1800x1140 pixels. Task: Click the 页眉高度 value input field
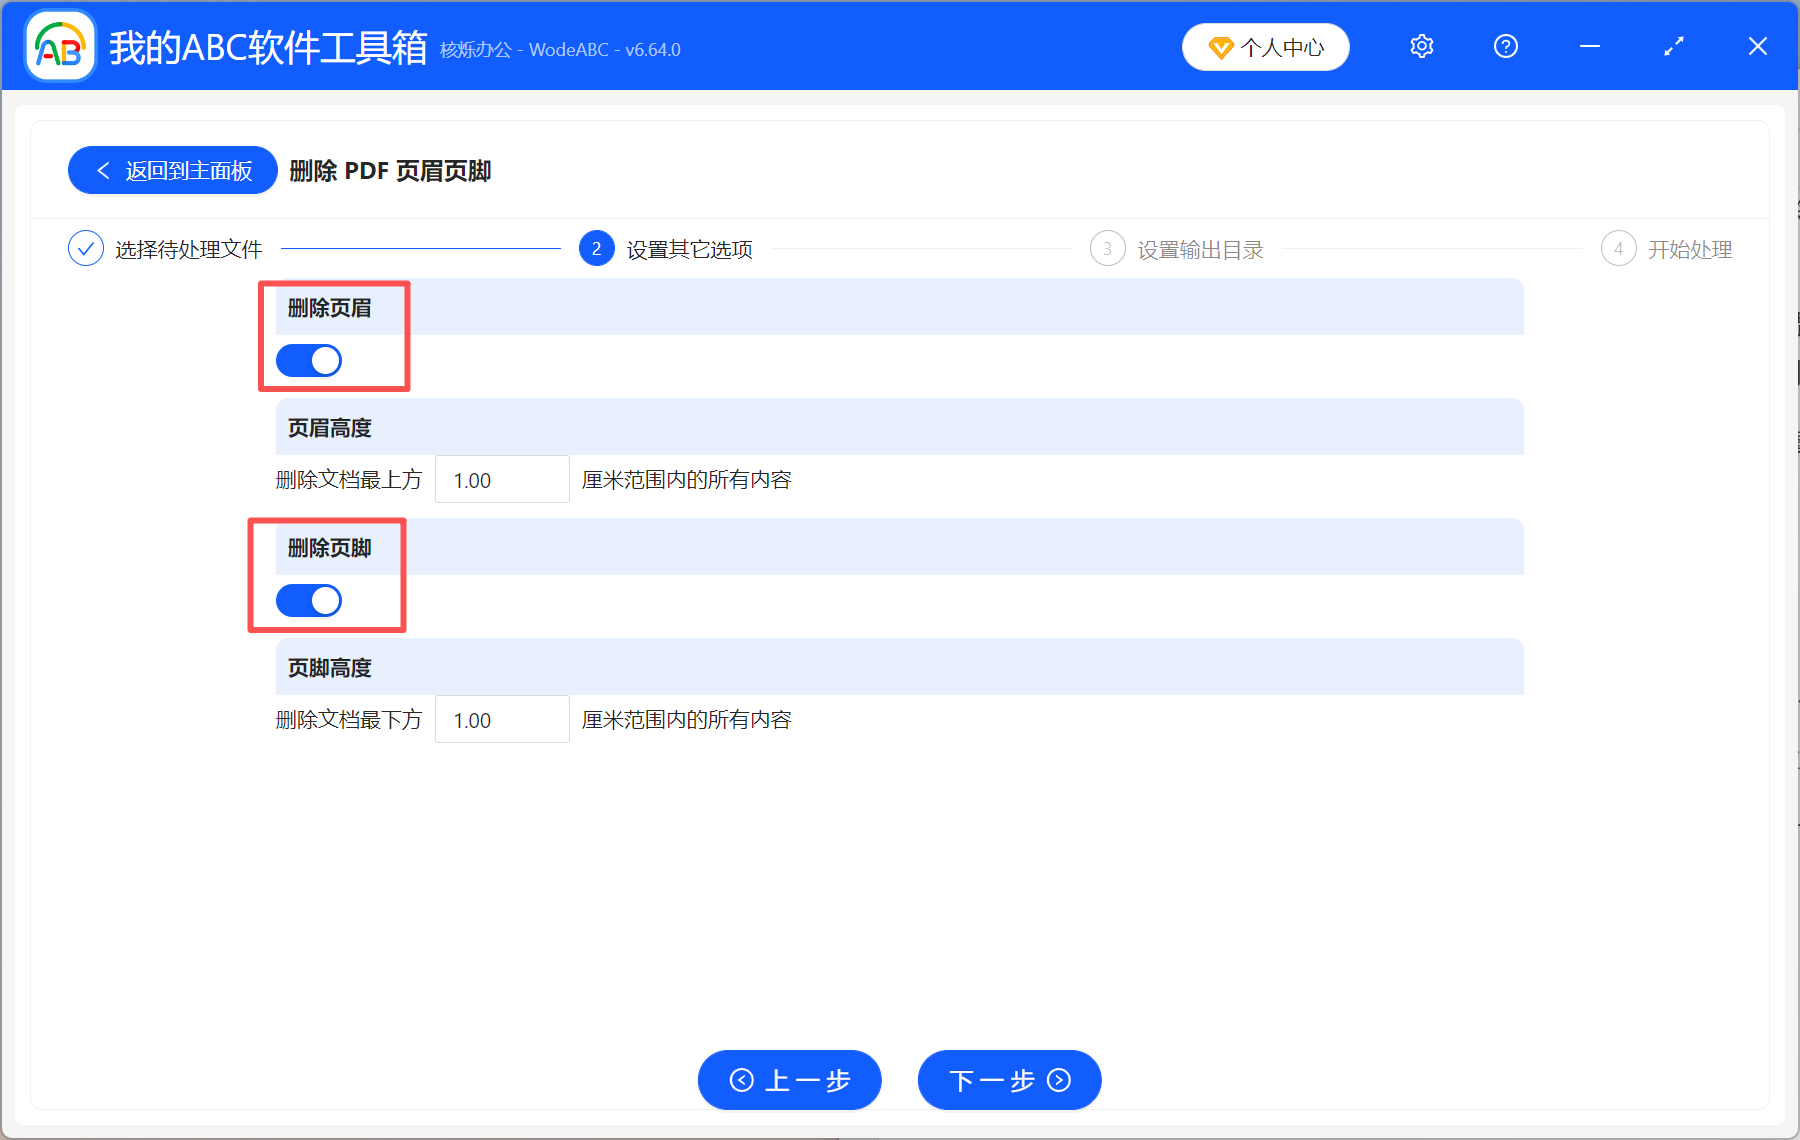click(x=502, y=479)
